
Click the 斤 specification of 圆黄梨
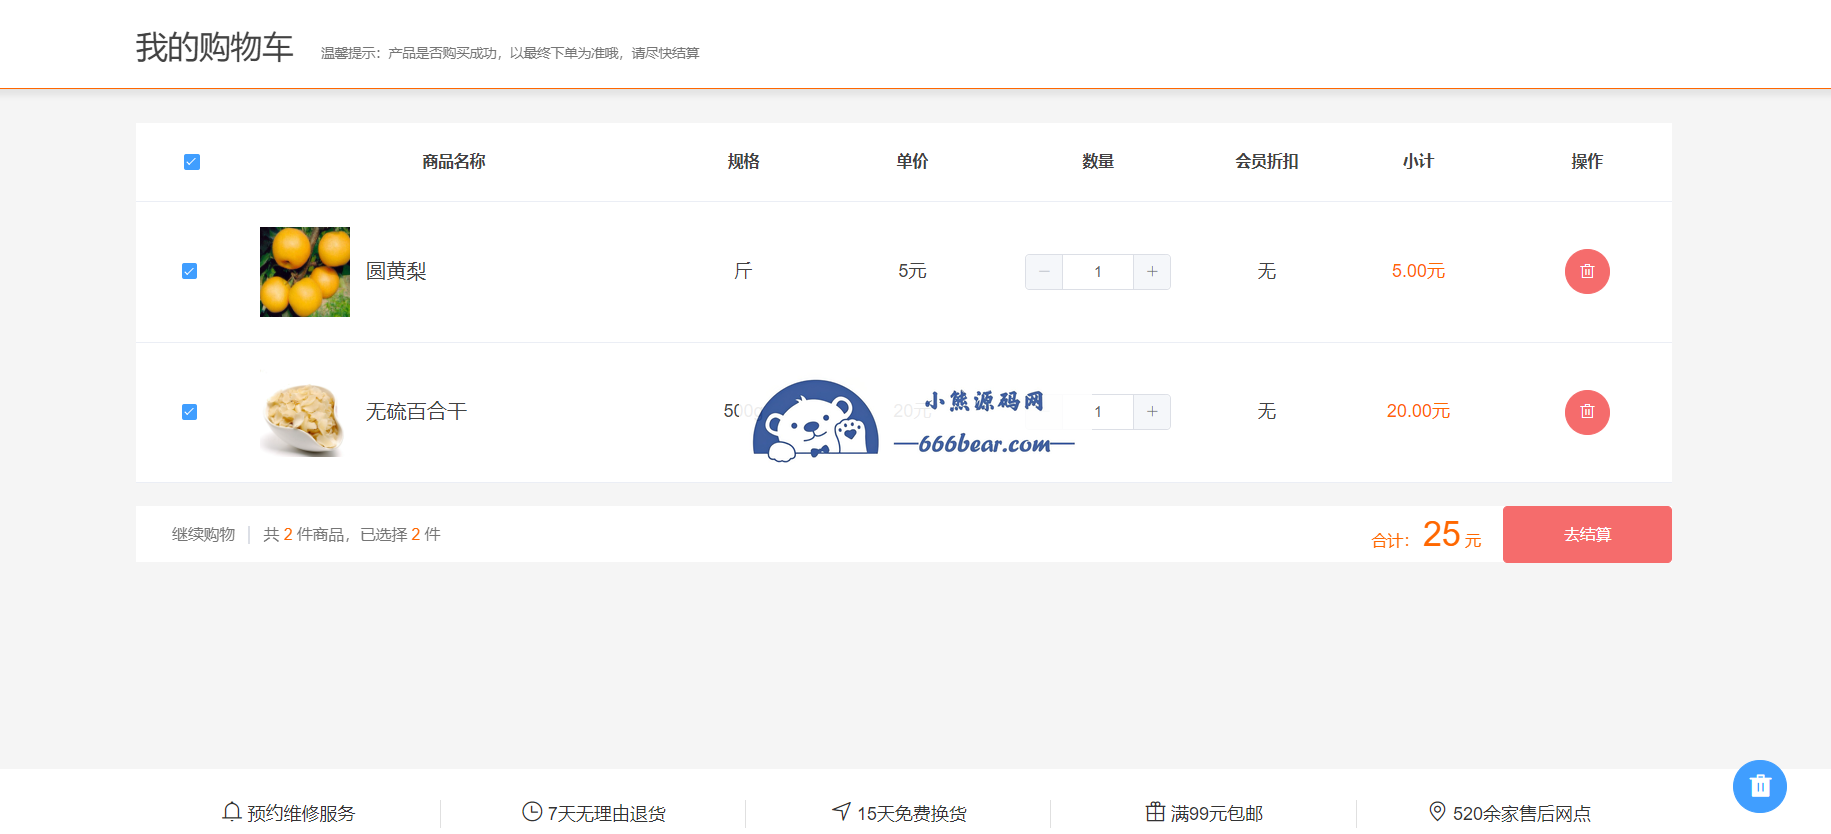point(743,271)
